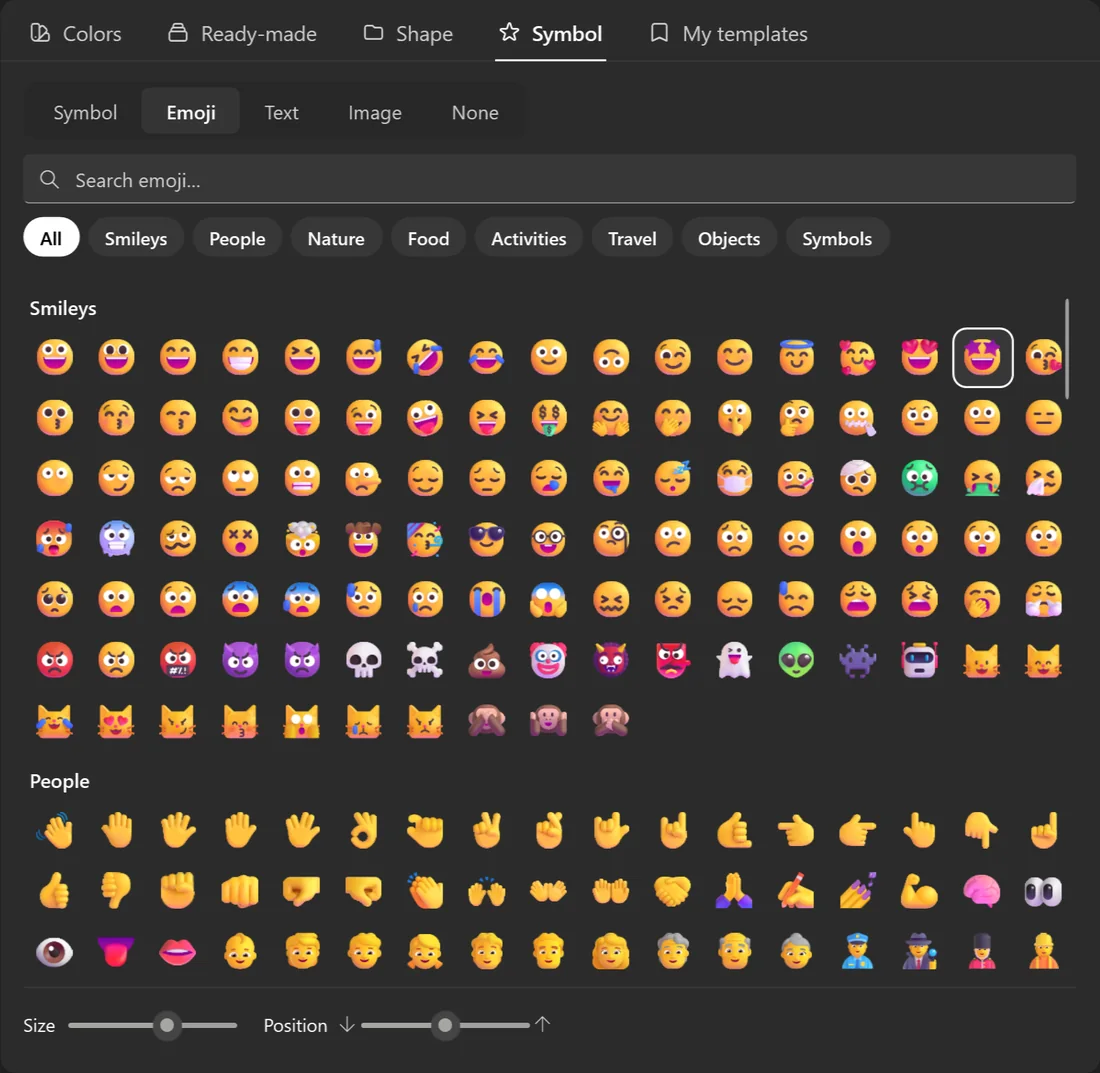Screen dimensions: 1100x1073
Task: Select the robot face emoji
Action: click(x=920, y=660)
